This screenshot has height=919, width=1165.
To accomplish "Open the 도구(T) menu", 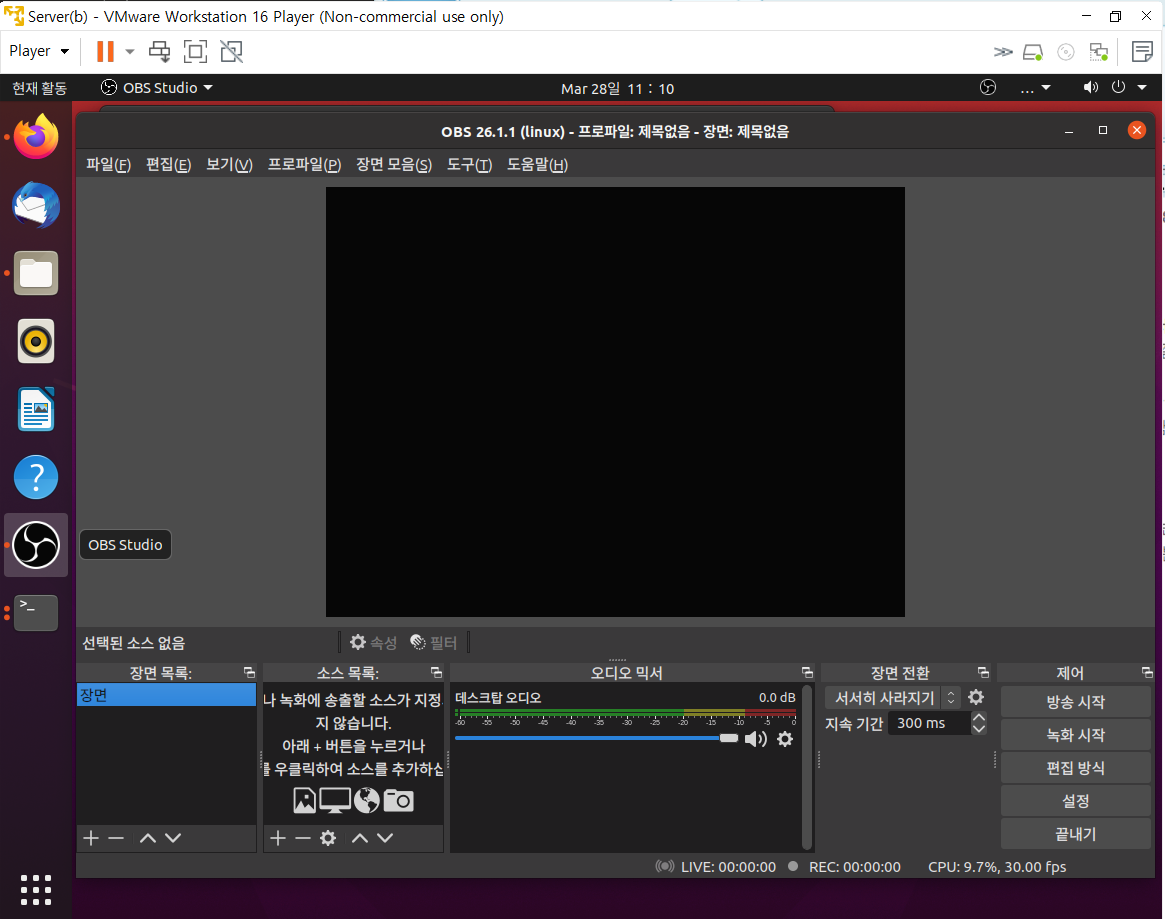I will point(470,164).
